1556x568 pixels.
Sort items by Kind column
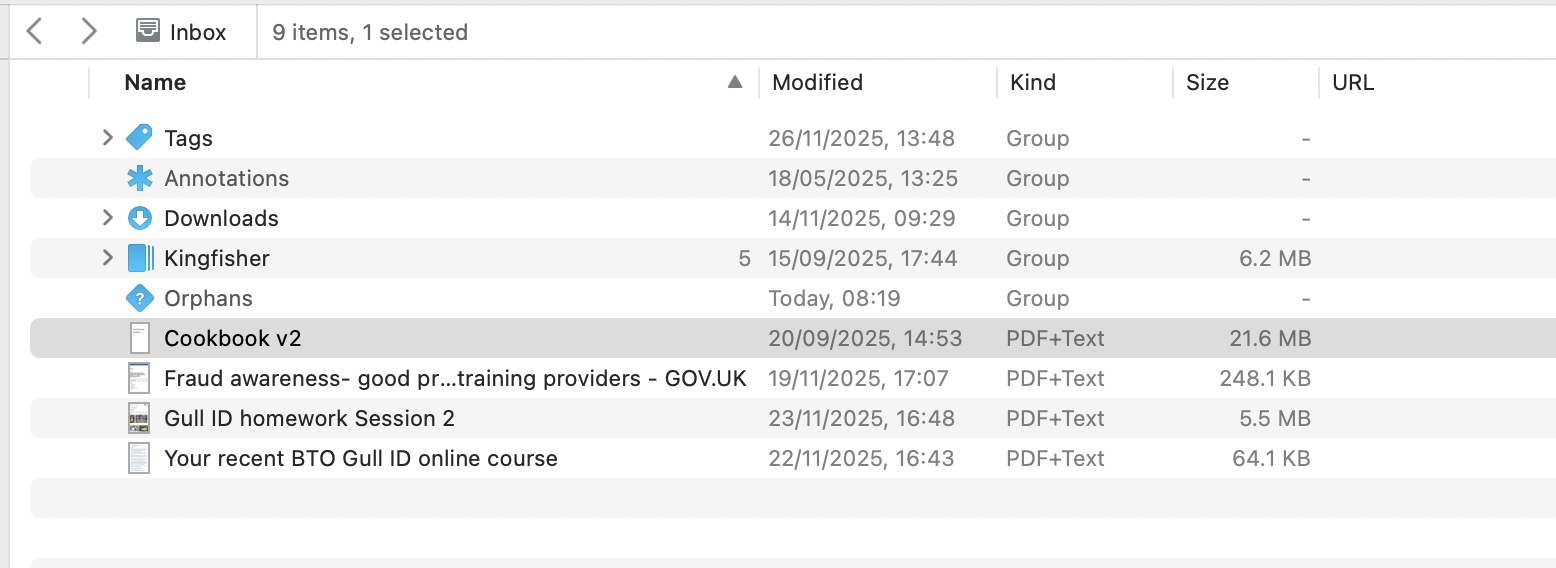pyautogui.click(x=1033, y=83)
